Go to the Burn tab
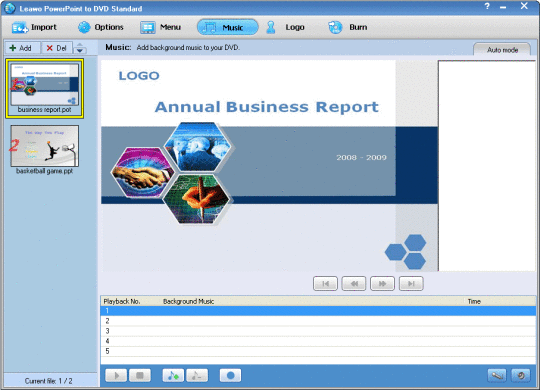540x390 pixels. (347, 27)
